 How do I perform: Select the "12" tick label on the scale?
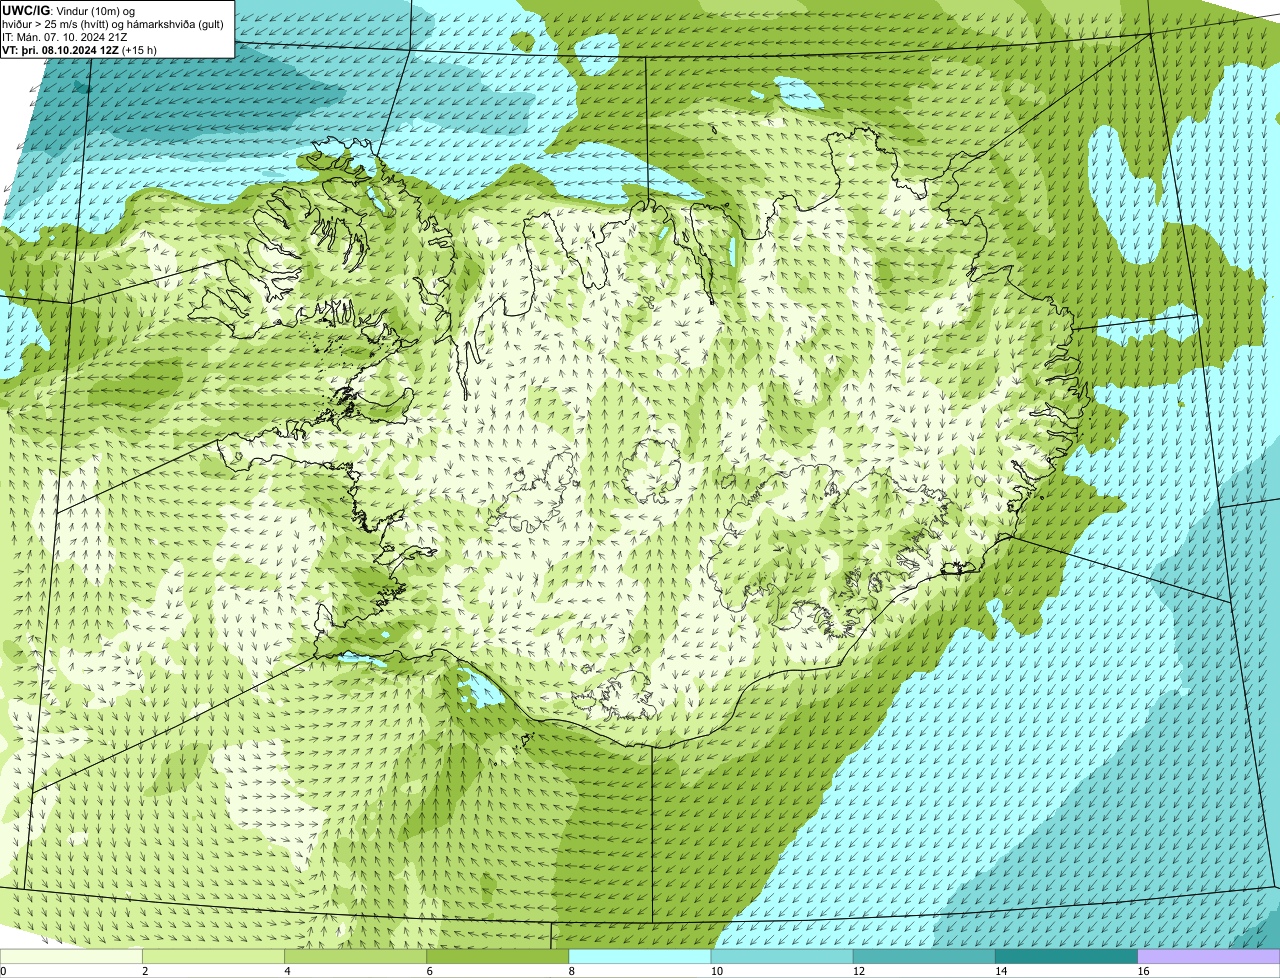tap(858, 971)
